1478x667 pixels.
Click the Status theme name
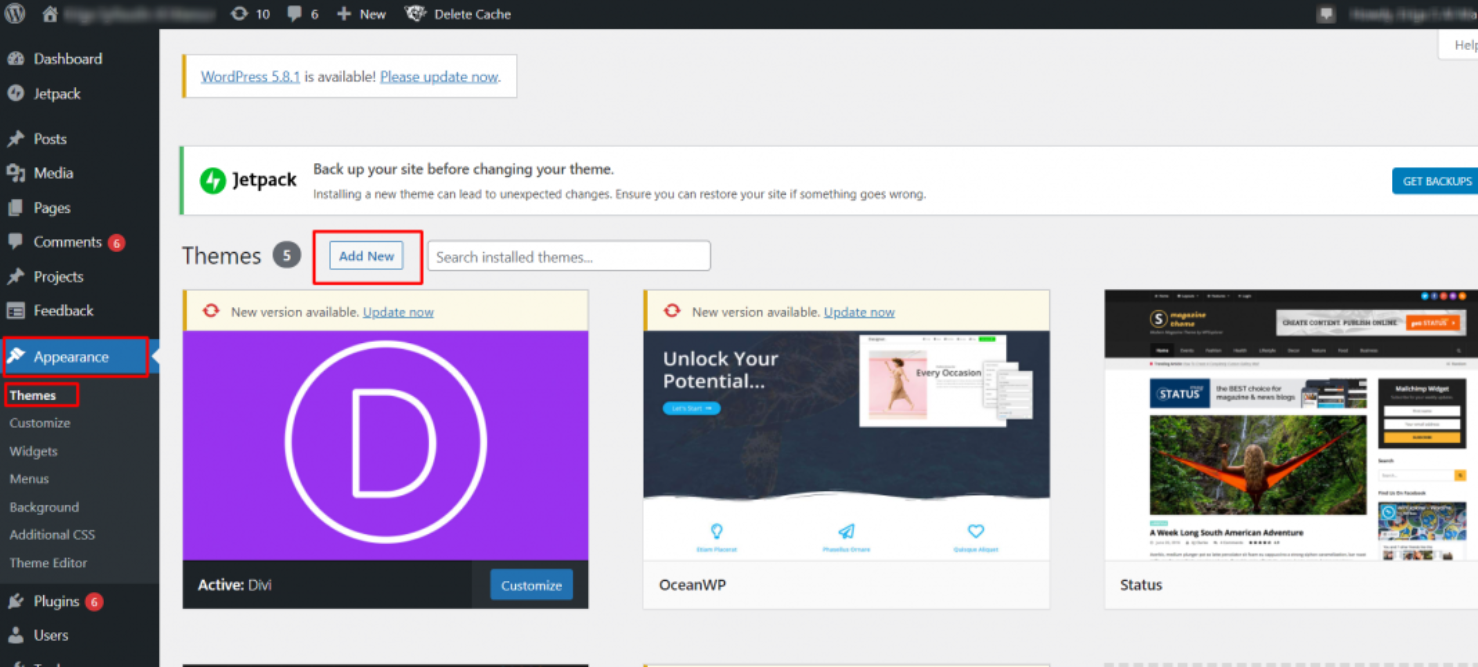1141,585
